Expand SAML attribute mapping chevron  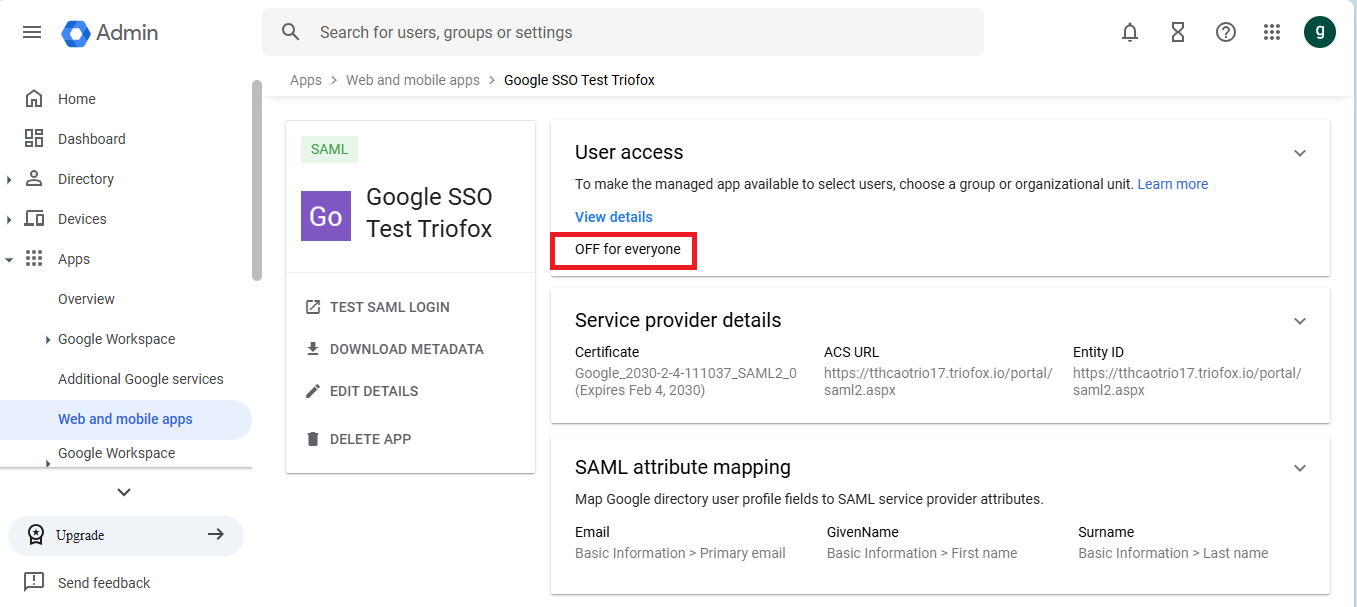tap(1300, 468)
